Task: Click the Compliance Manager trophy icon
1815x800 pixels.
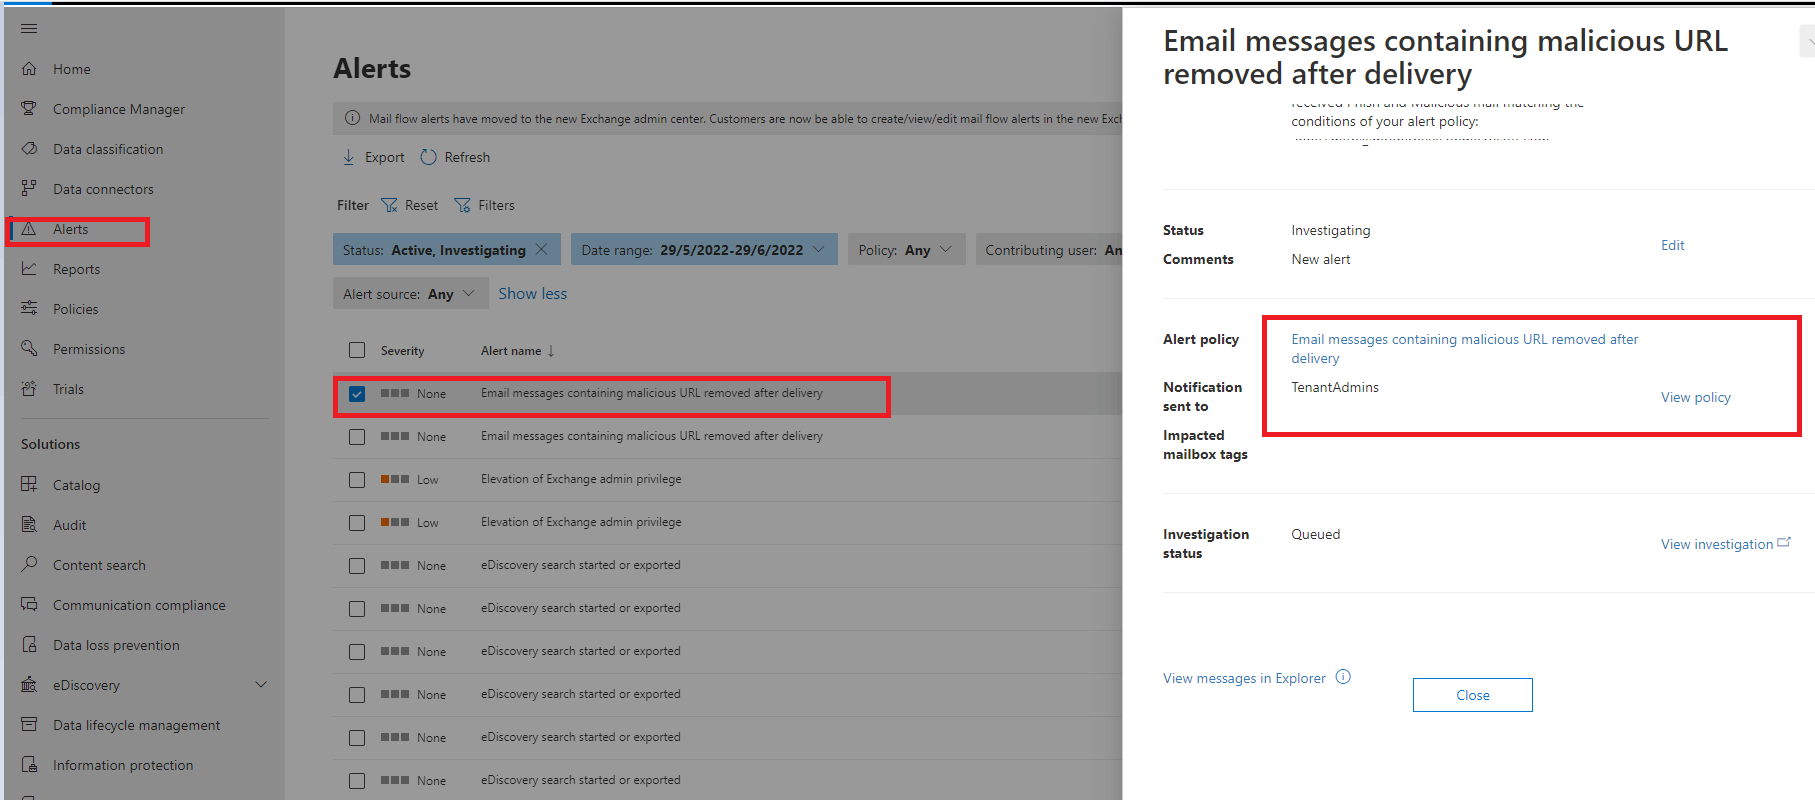Action: point(29,109)
